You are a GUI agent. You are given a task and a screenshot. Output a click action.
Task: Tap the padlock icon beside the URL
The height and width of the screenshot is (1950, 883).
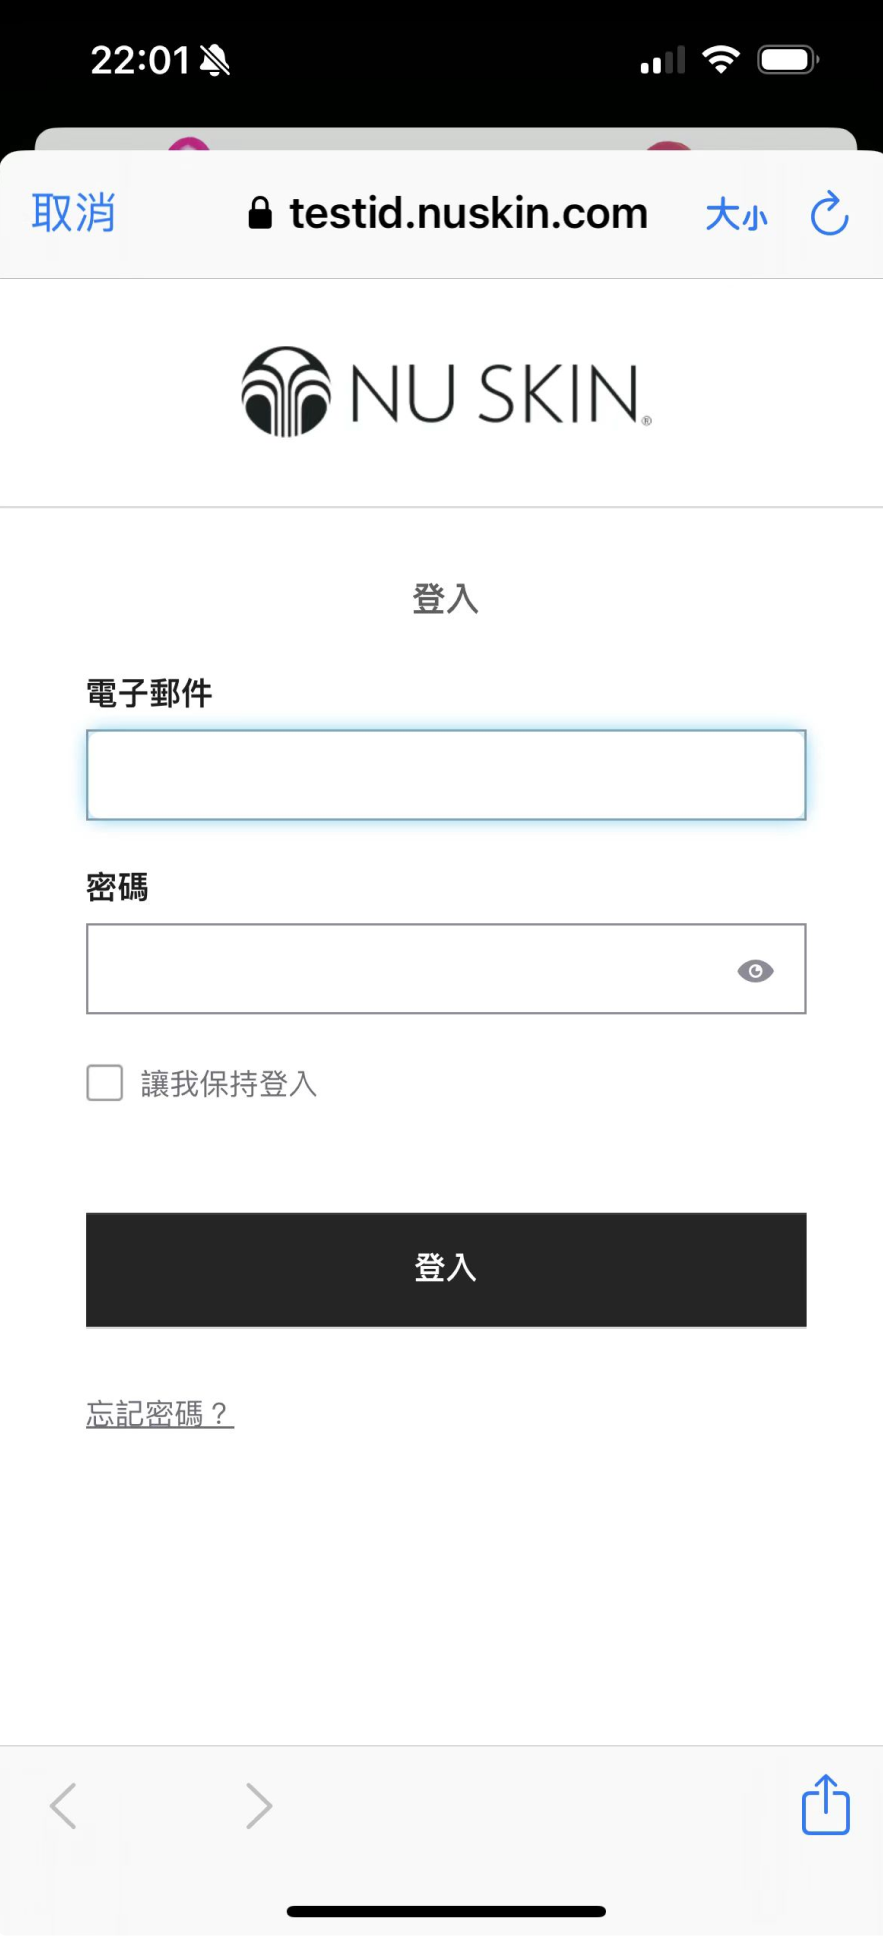click(260, 213)
